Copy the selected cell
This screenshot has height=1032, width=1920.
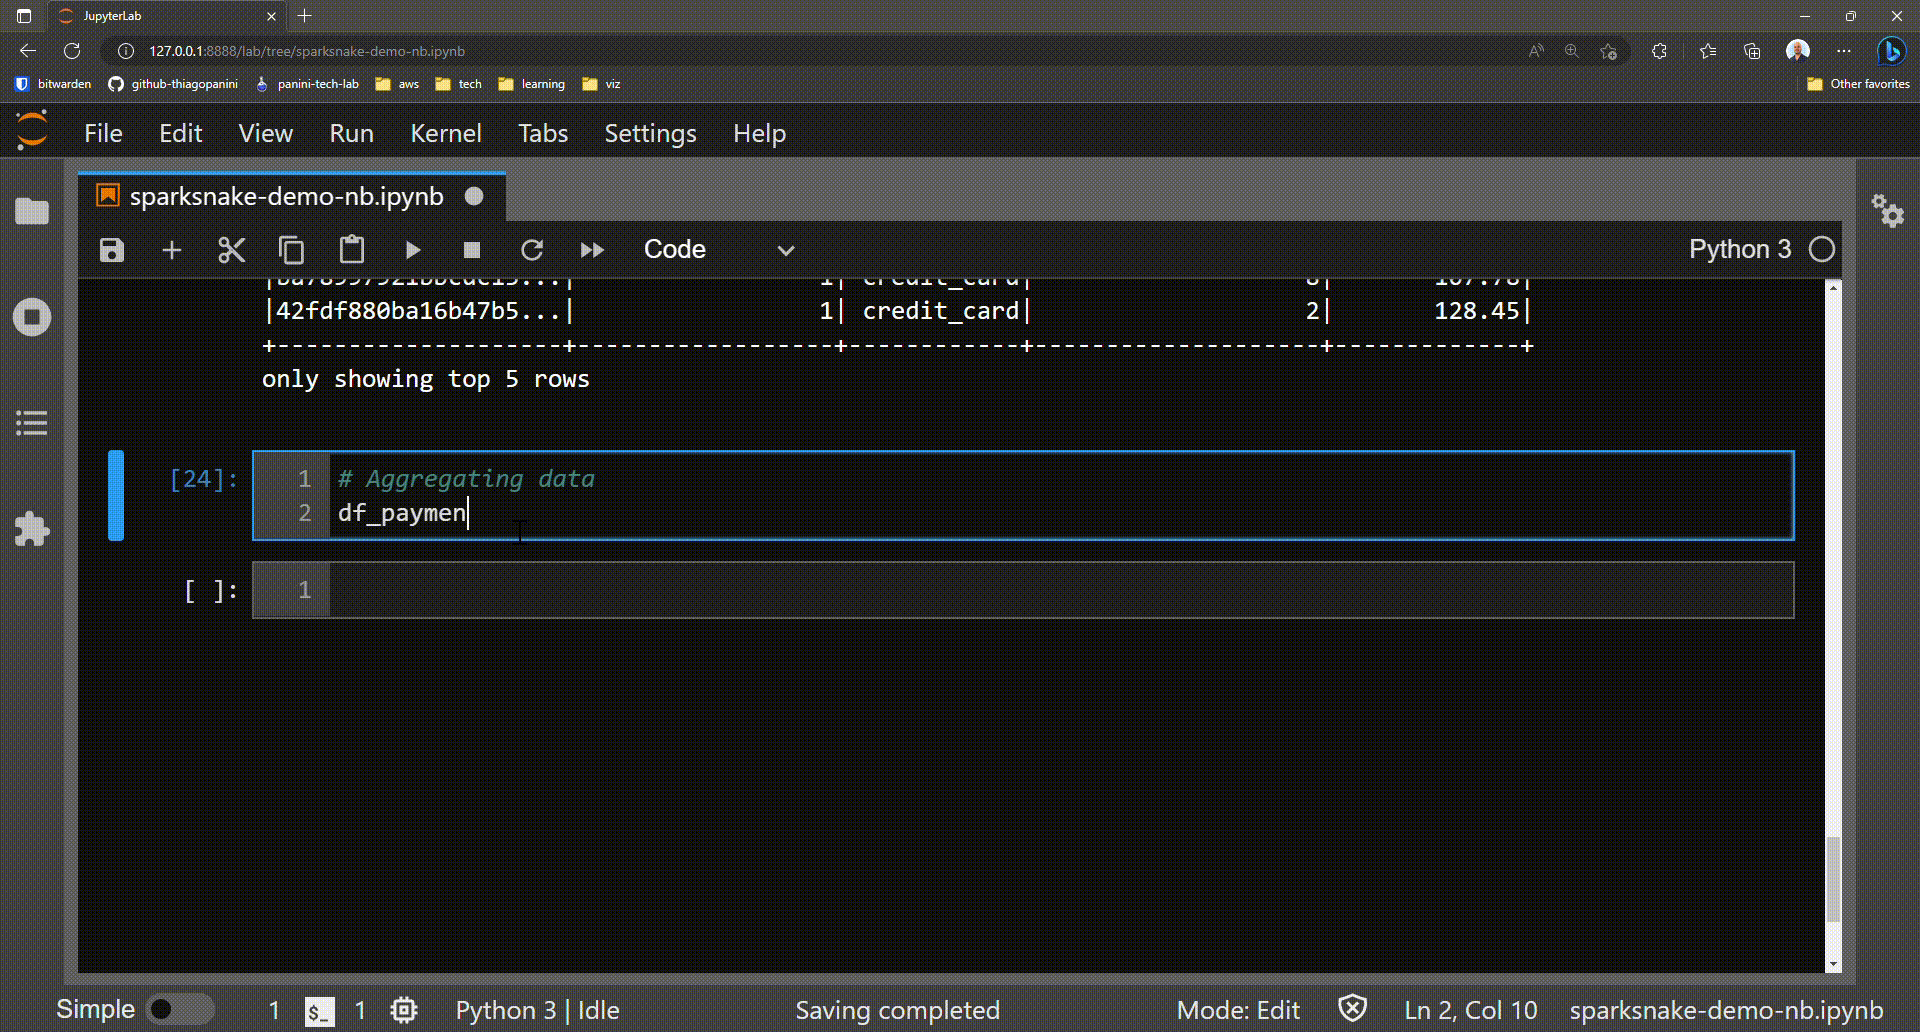pos(291,250)
